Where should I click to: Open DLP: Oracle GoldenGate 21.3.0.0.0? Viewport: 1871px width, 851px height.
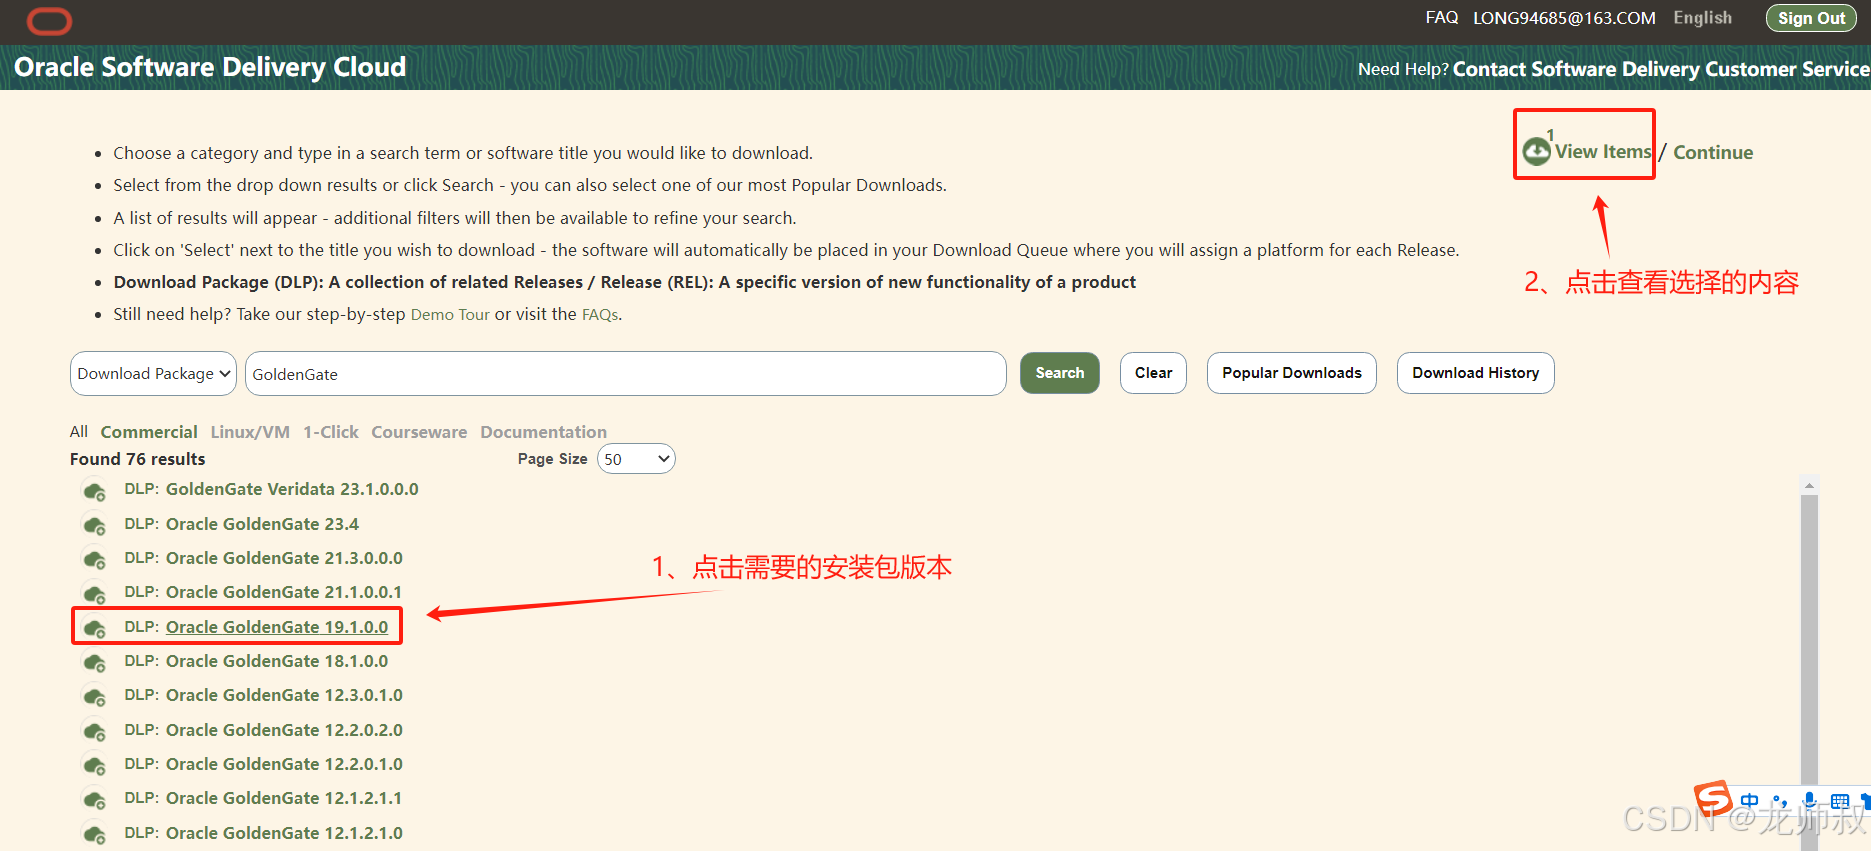(284, 558)
